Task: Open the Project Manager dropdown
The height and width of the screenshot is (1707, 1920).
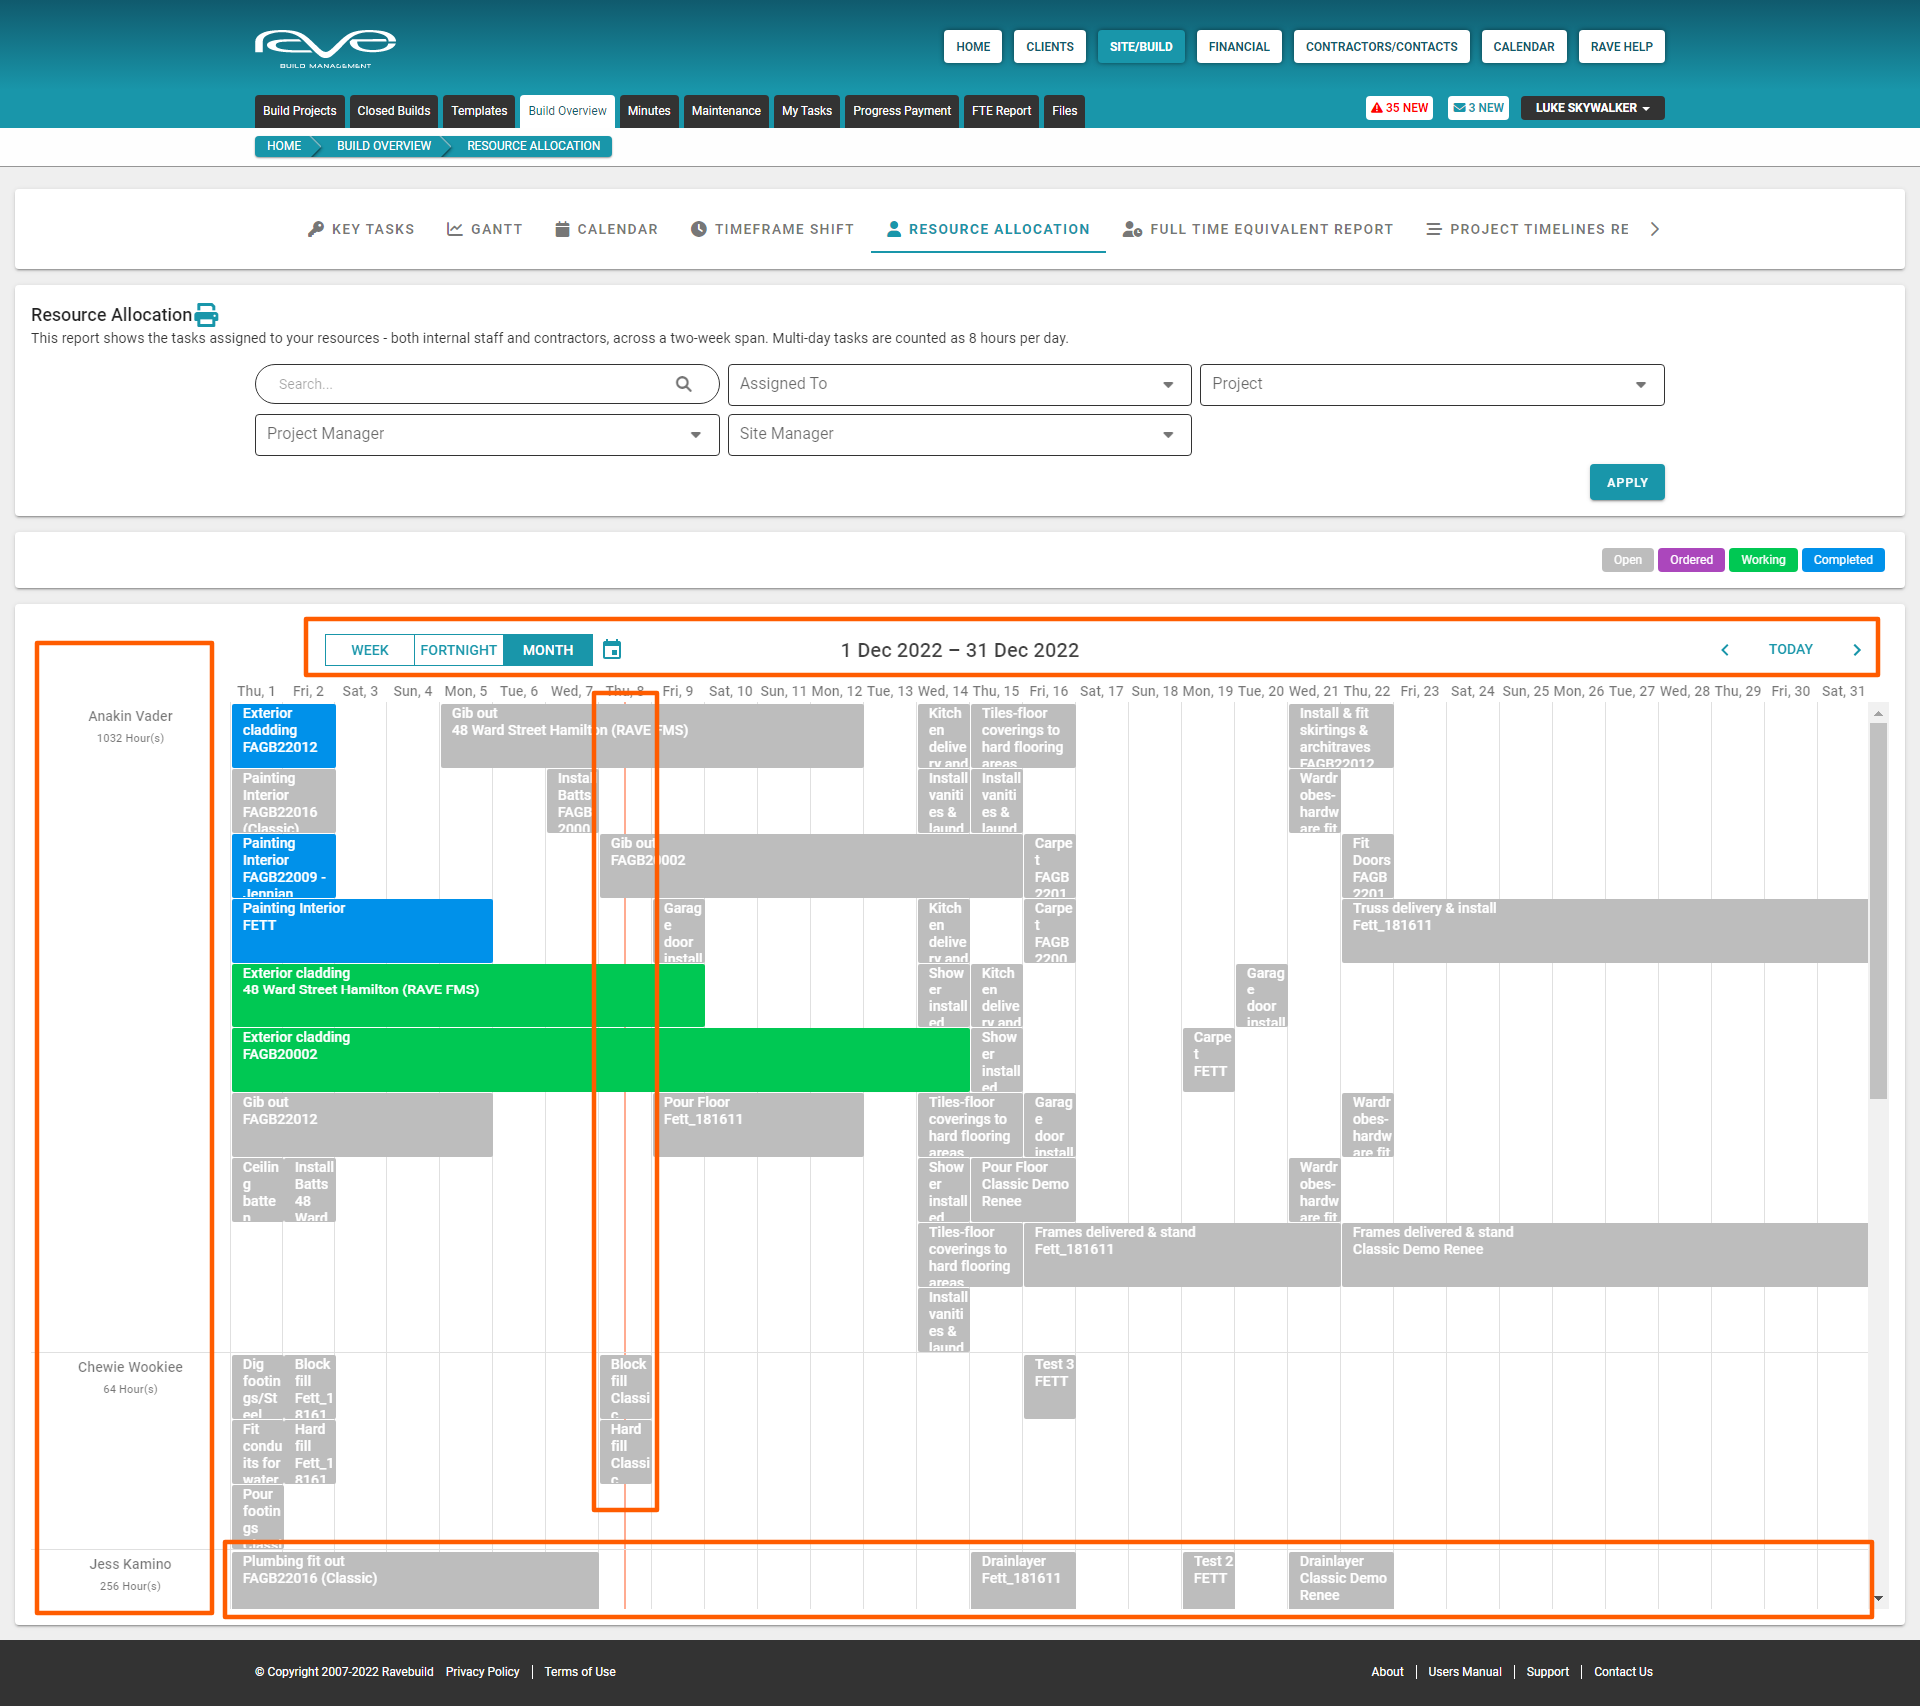Action: [486, 434]
